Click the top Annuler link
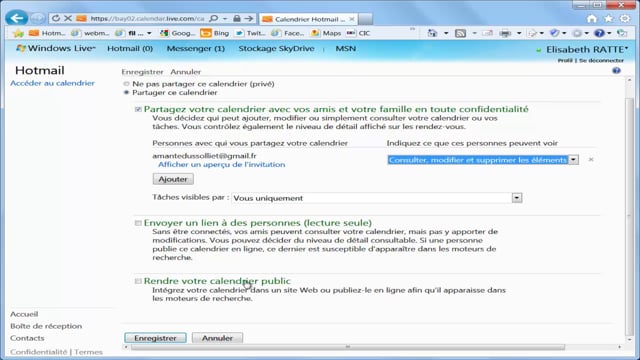 [x=186, y=72]
